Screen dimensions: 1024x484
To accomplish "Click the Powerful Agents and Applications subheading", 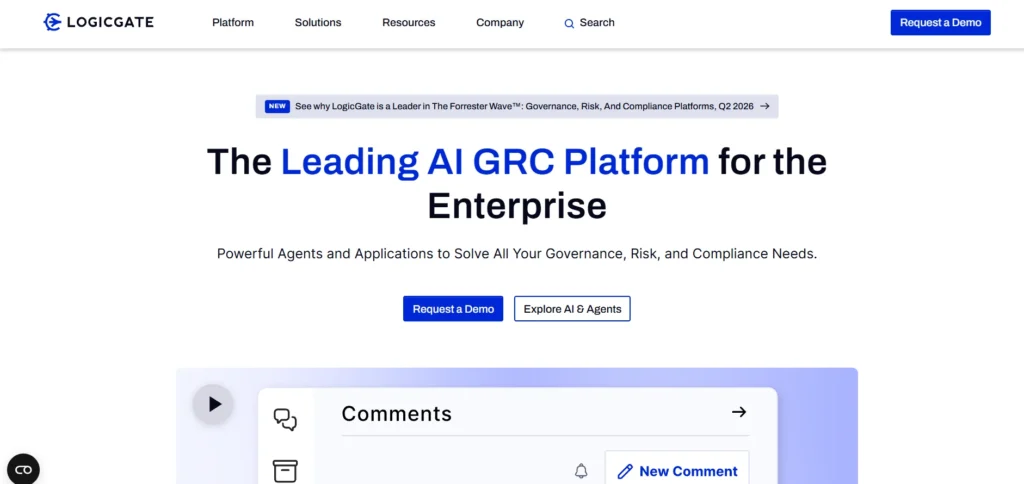I will pyautogui.click(x=517, y=253).
